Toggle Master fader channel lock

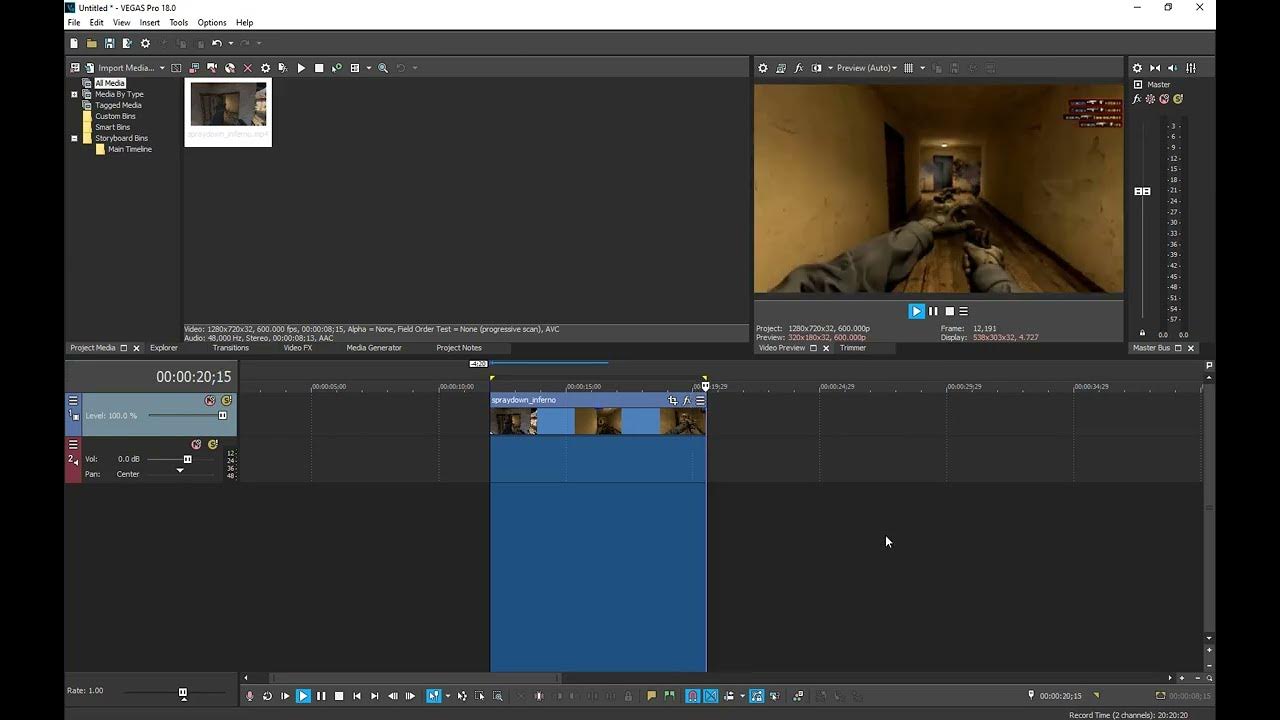click(x=1142, y=333)
